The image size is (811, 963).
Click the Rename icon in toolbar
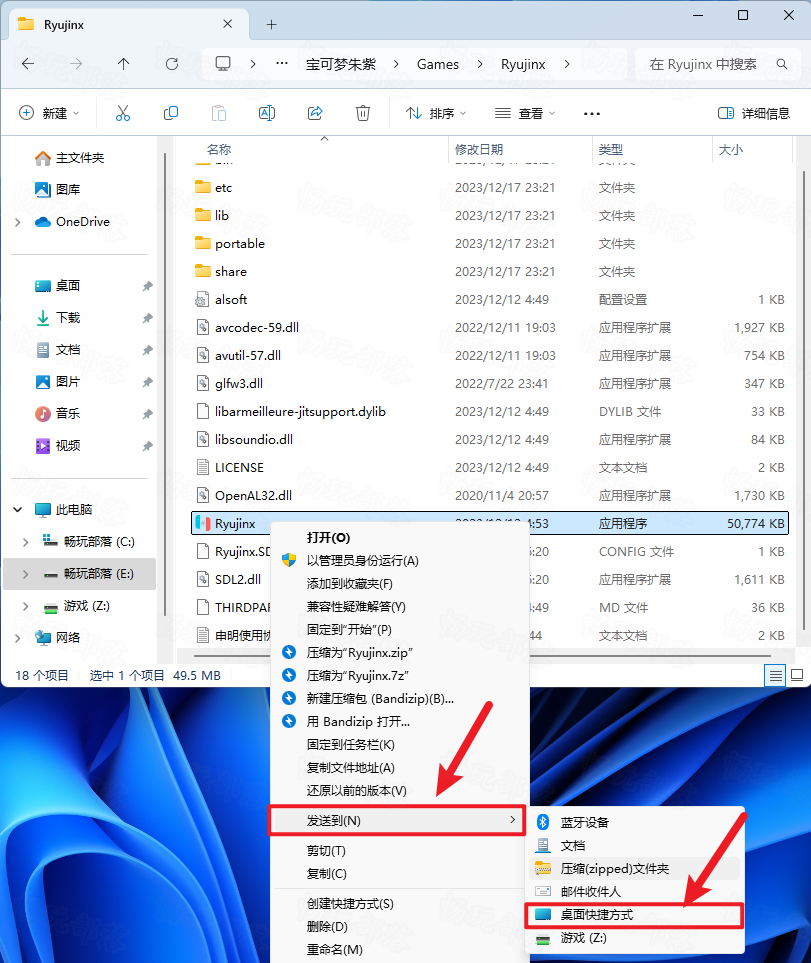[x=267, y=113]
